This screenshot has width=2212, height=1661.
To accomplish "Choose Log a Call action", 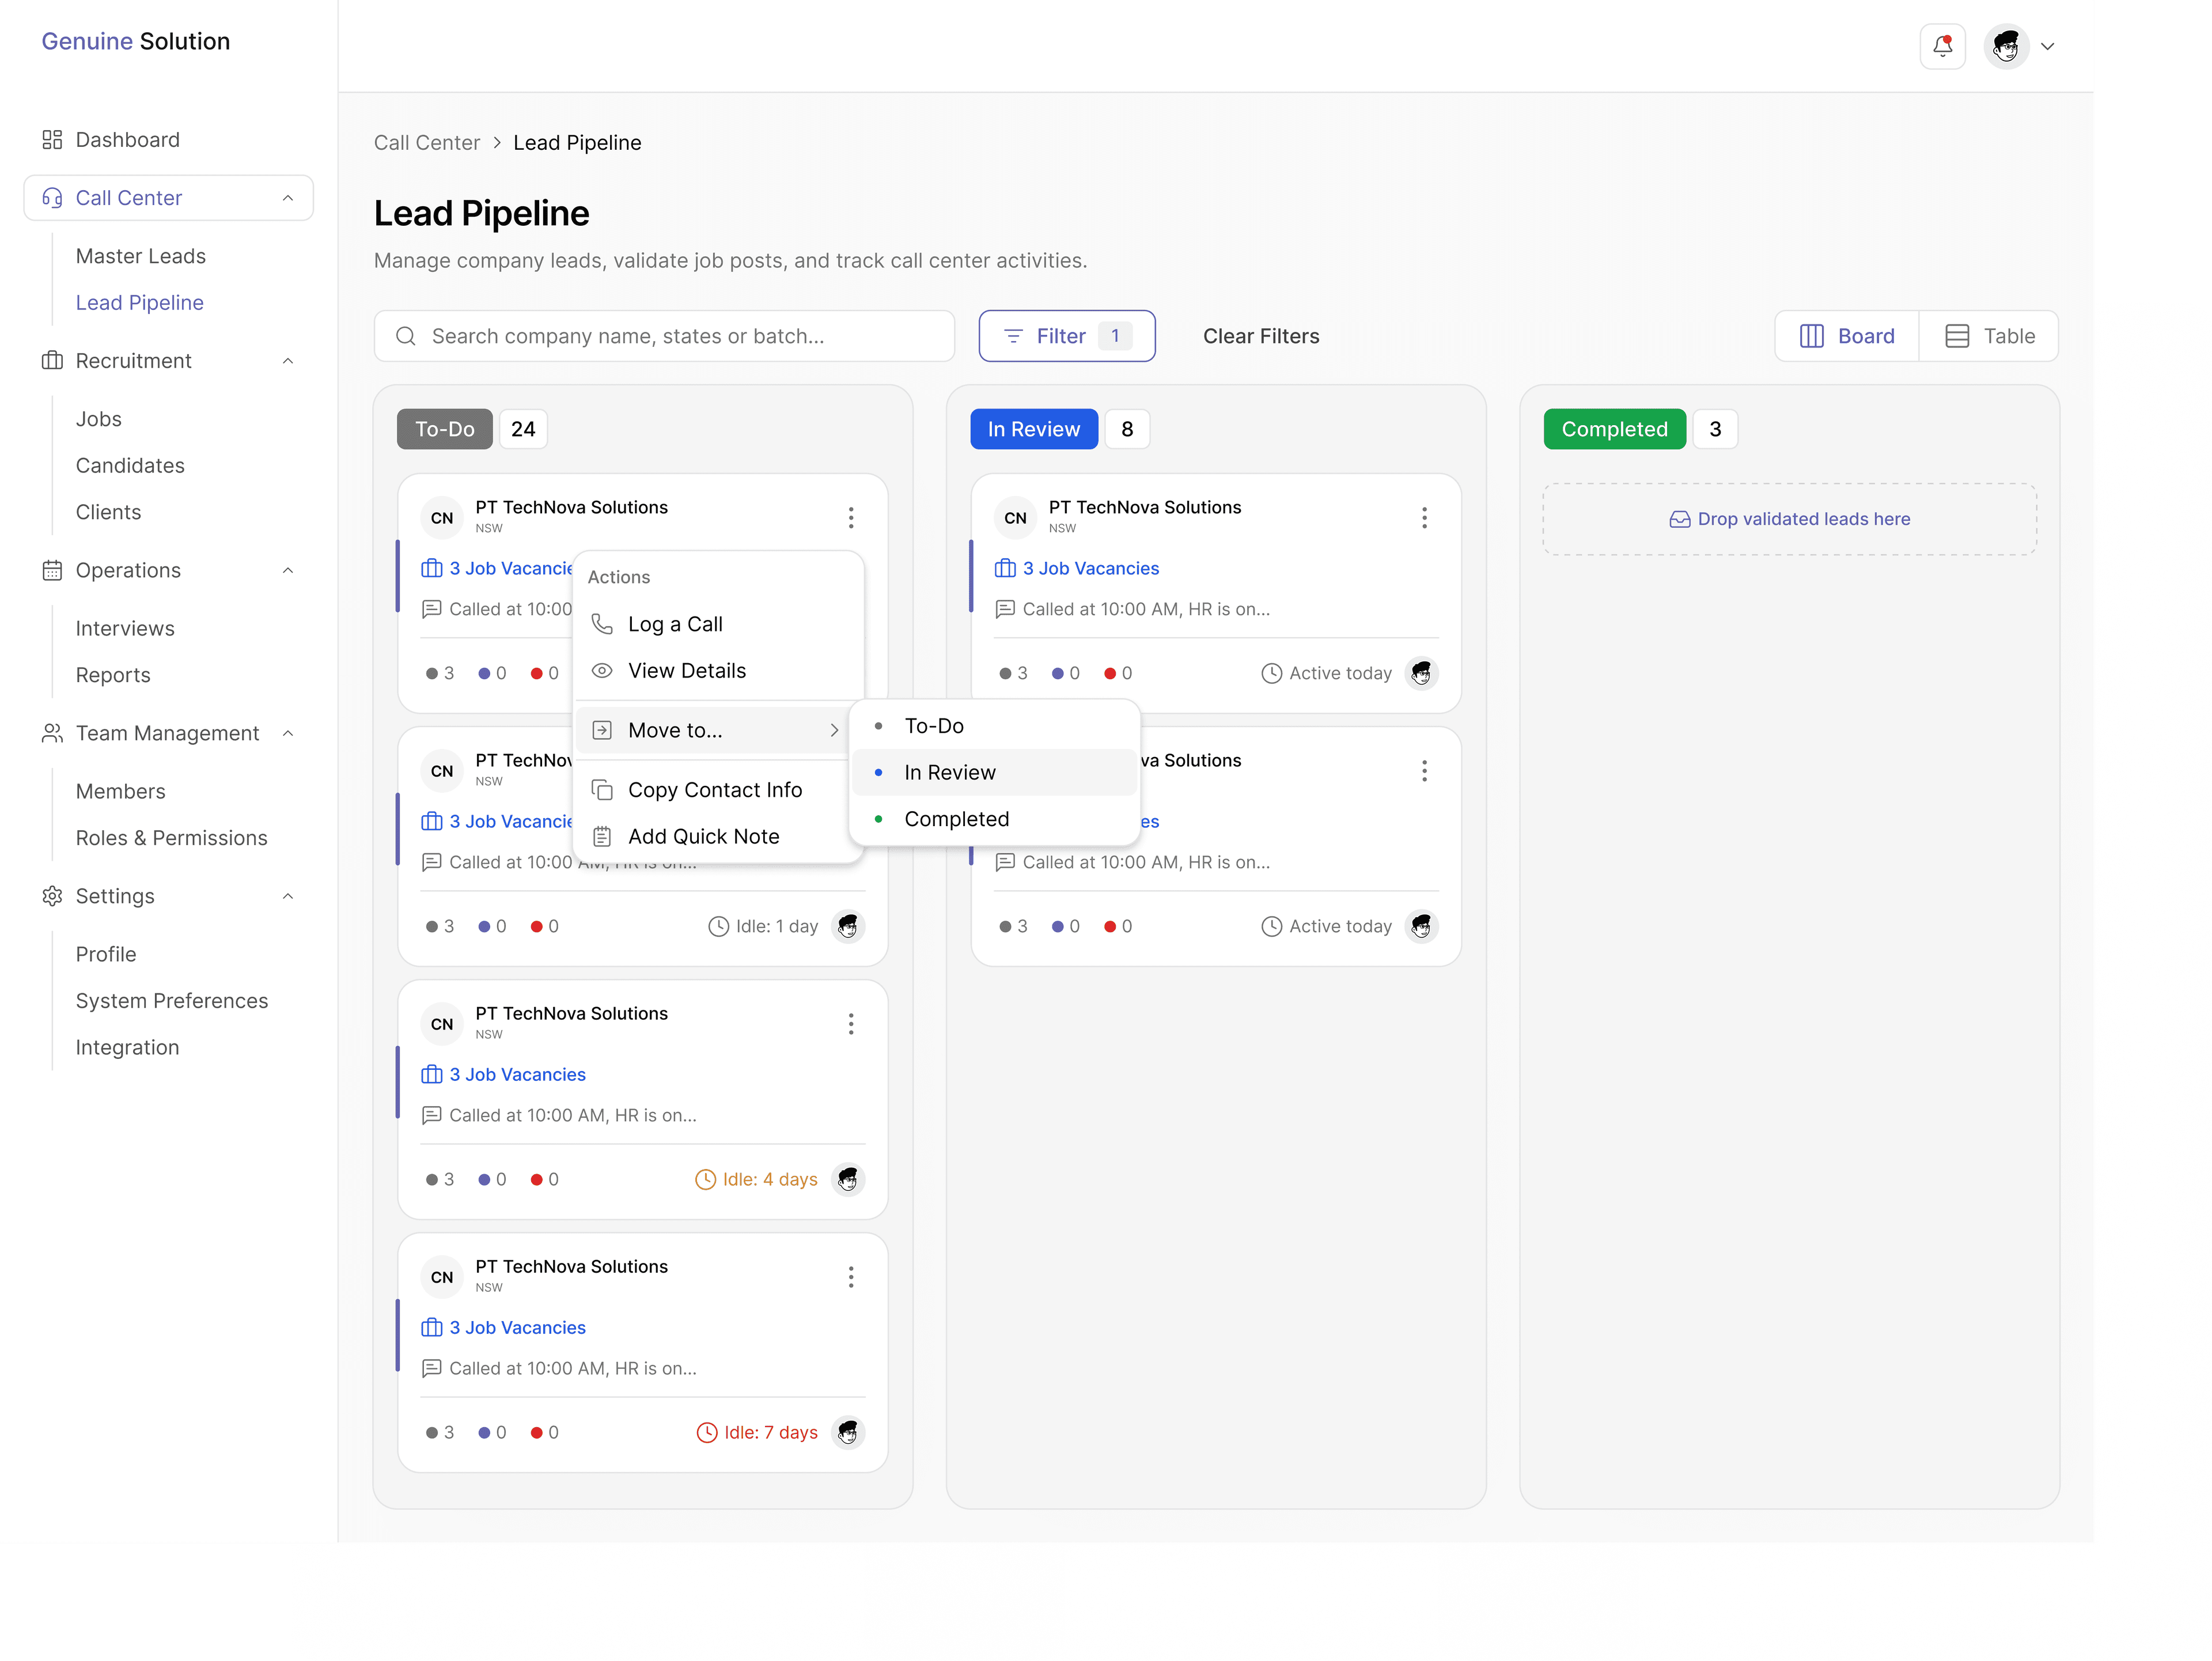I will tap(718, 625).
